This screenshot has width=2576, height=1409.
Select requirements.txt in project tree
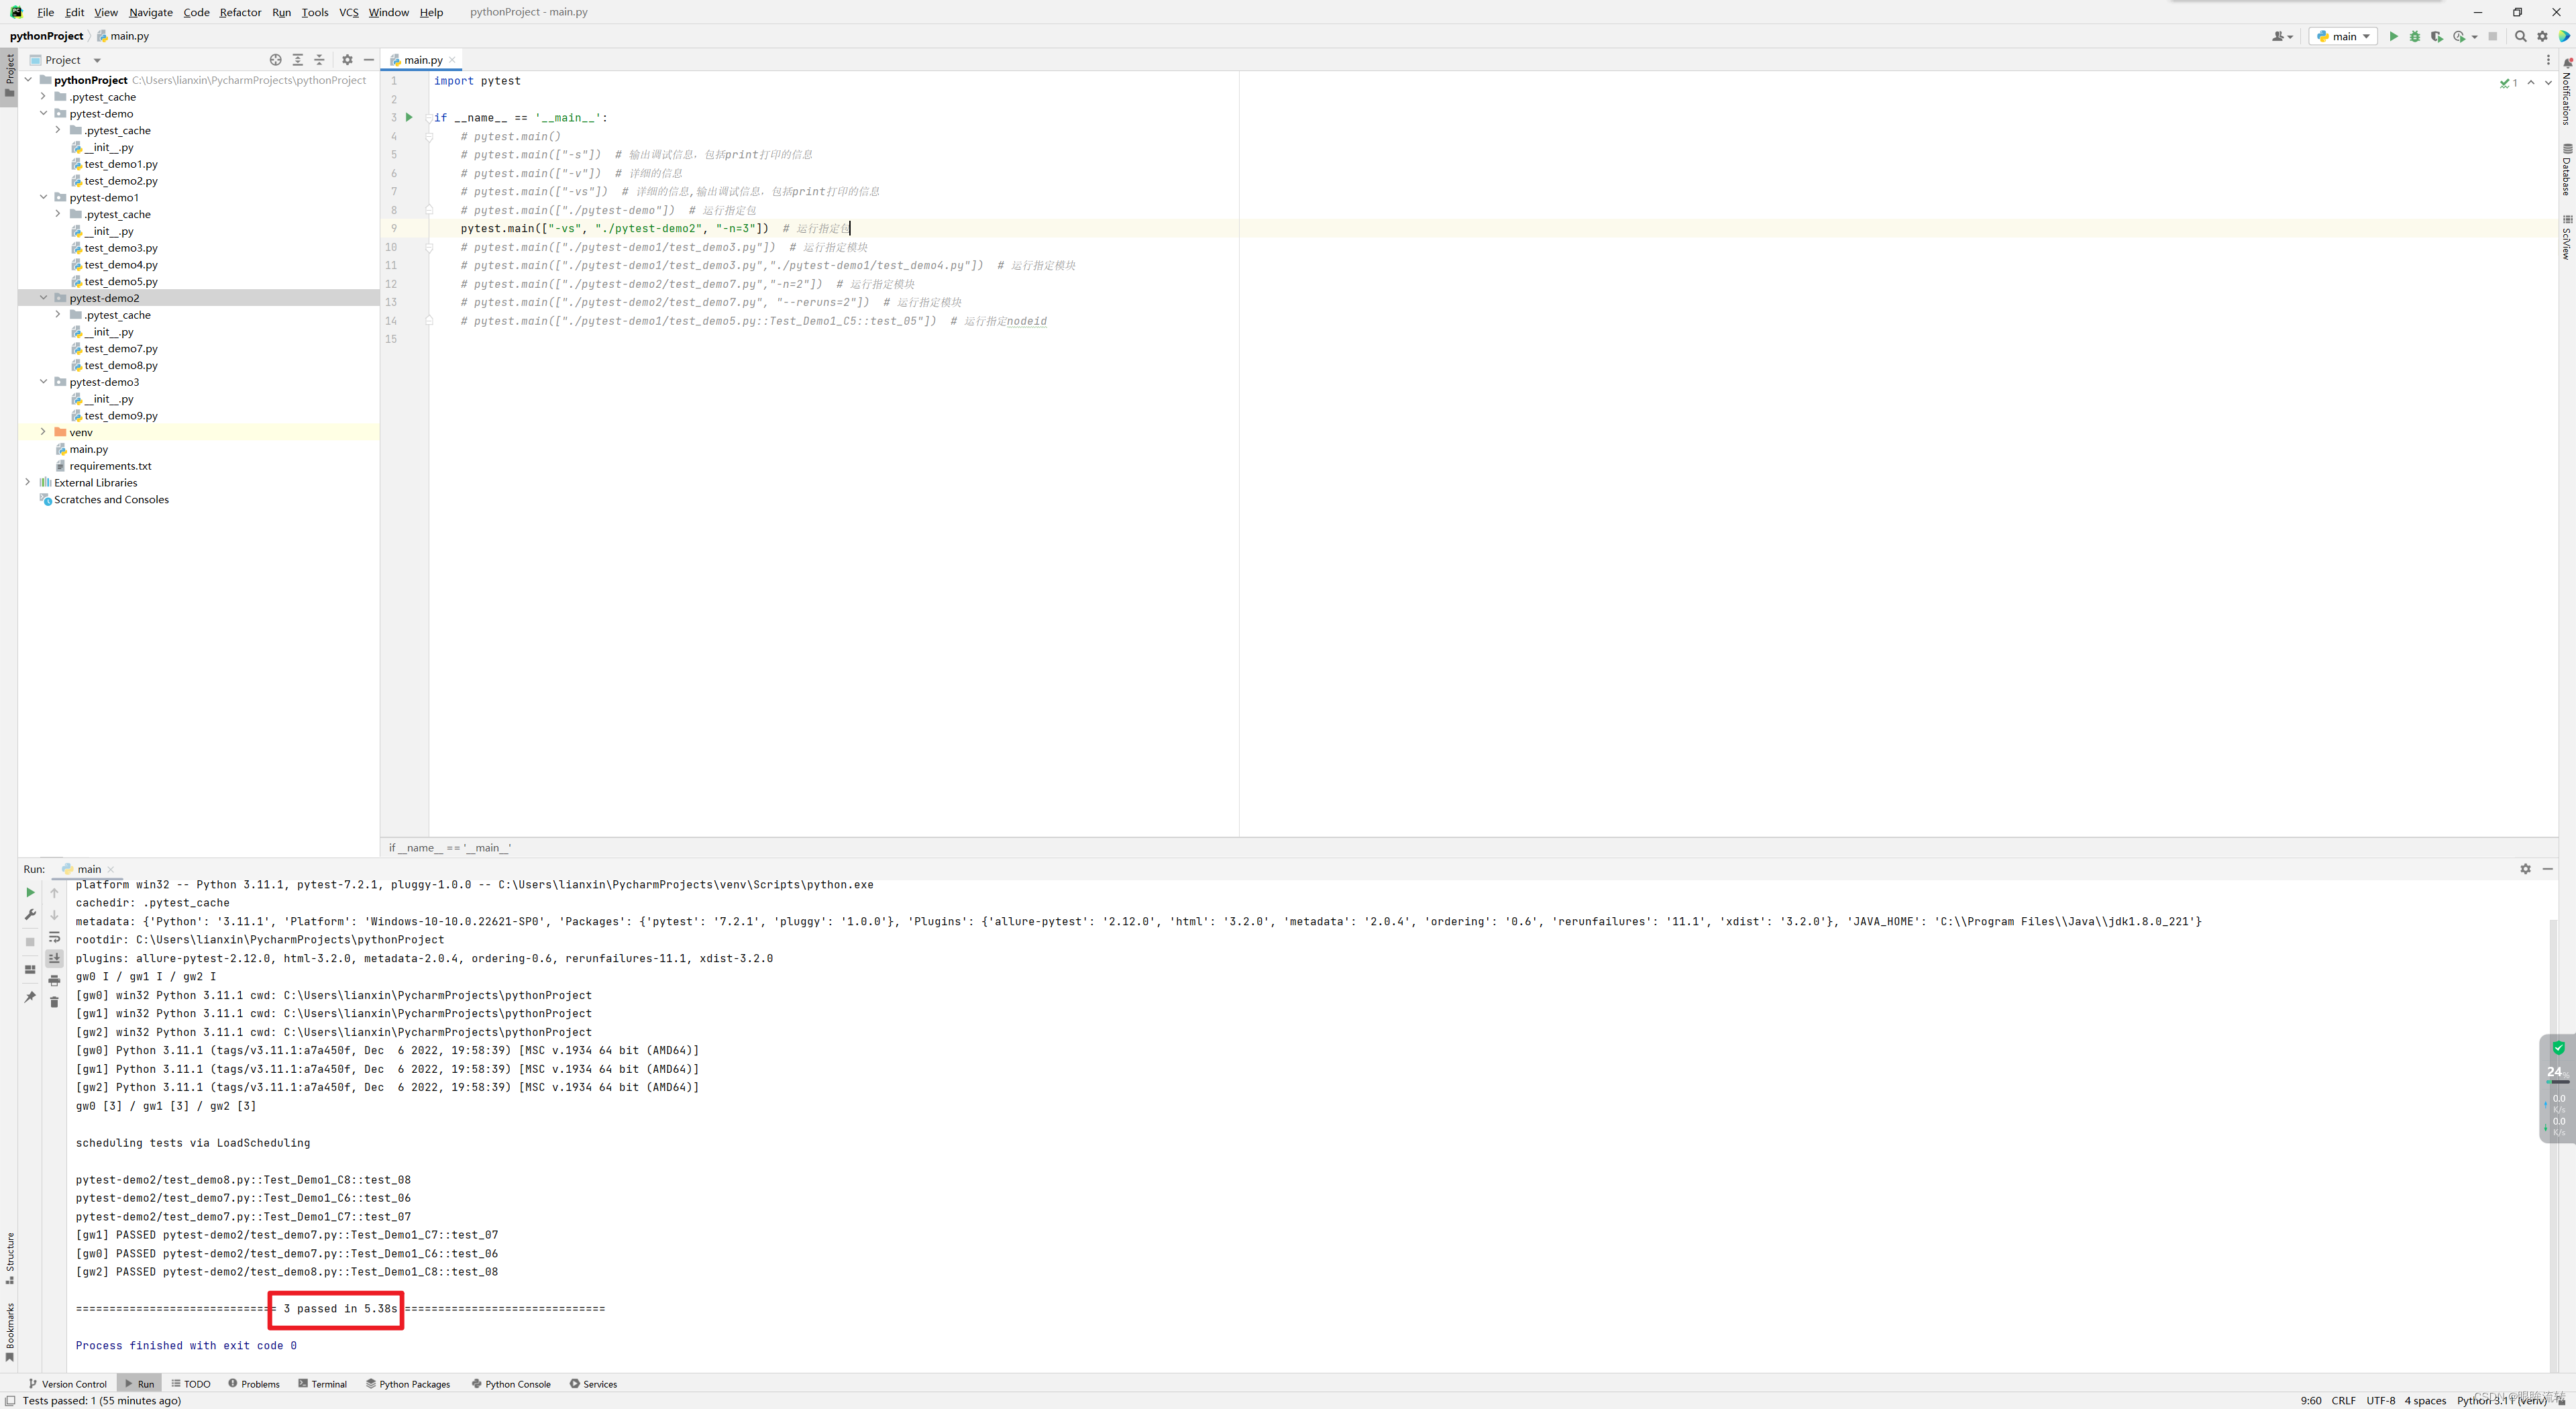[110, 465]
